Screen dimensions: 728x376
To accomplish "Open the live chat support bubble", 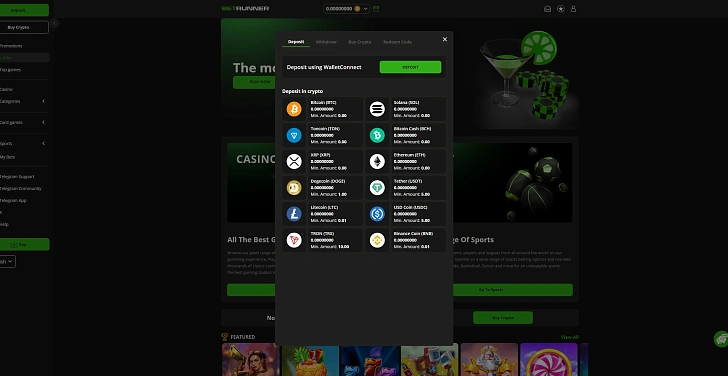I will click(721, 339).
